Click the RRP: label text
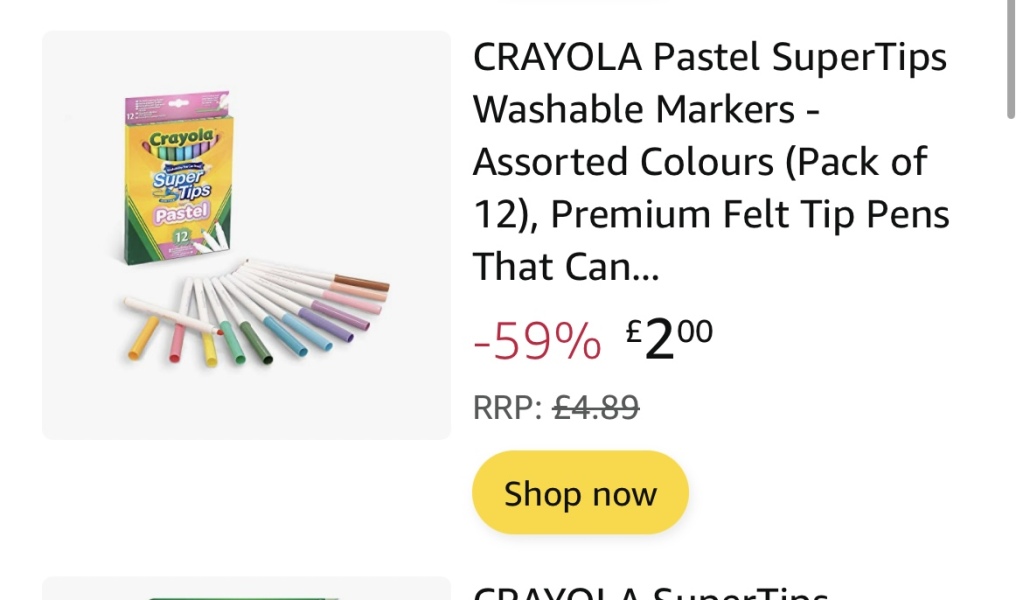Image resolution: width=1023 pixels, height=600 pixels. (x=507, y=407)
